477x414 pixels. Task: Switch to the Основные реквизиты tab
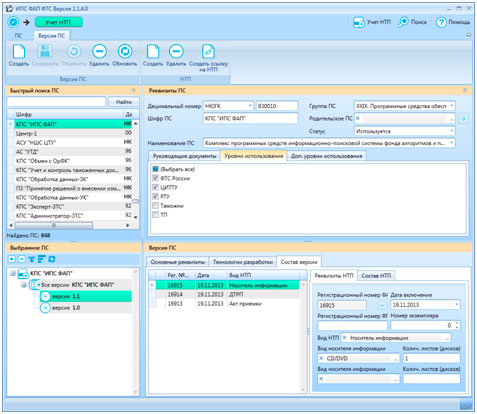(x=178, y=262)
